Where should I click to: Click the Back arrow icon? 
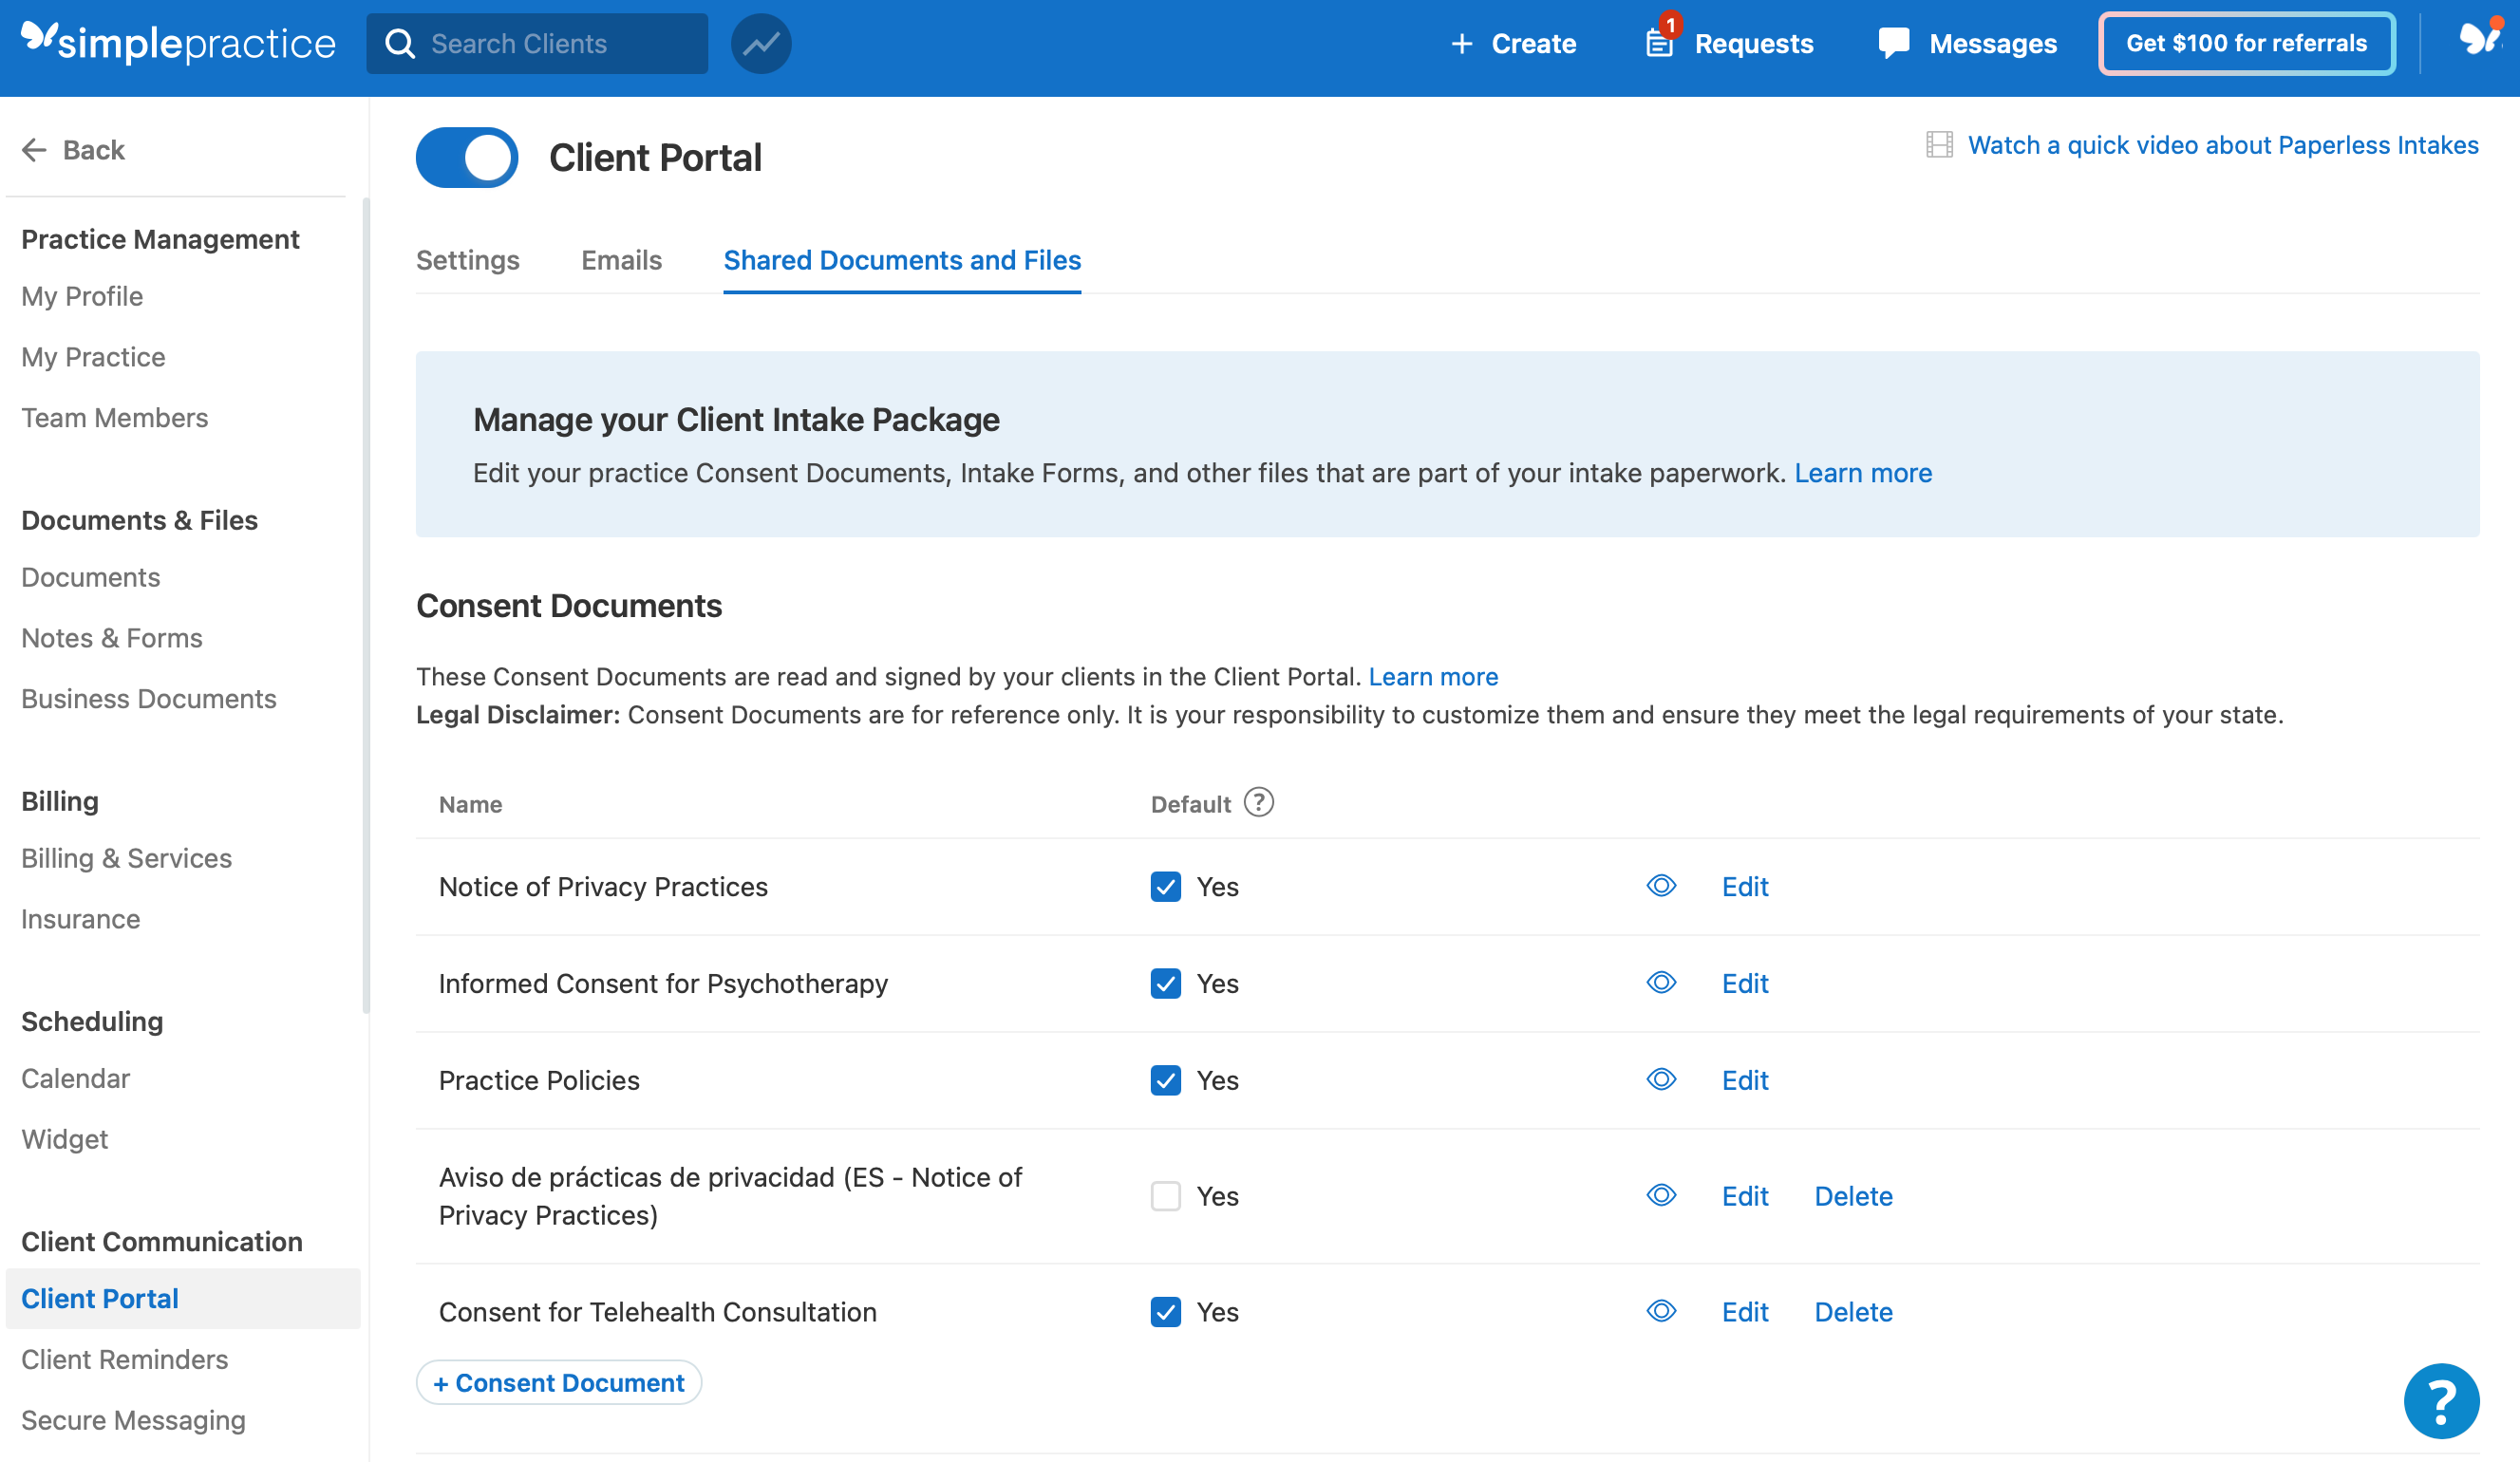click(34, 149)
